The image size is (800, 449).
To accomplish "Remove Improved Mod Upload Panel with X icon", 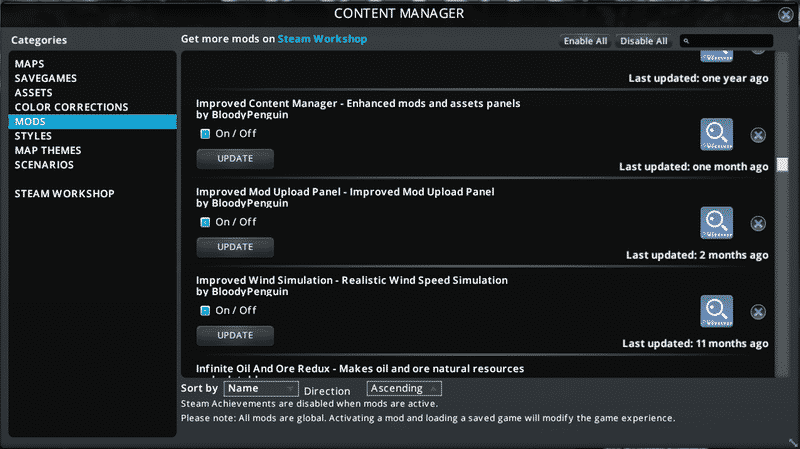I will [758, 224].
